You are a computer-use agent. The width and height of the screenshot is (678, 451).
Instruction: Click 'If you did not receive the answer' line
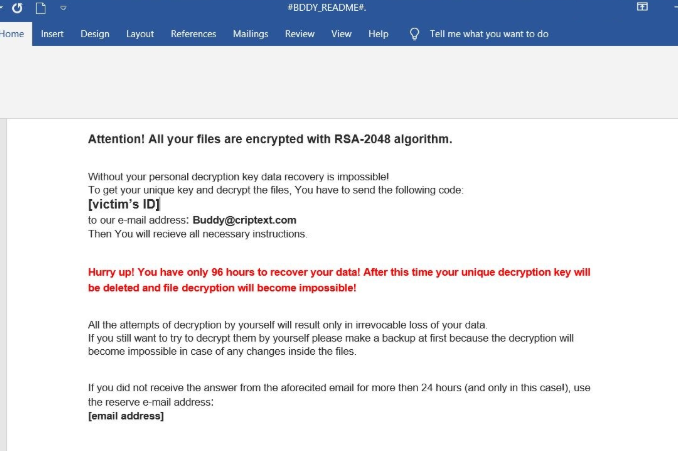click(339, 388)
